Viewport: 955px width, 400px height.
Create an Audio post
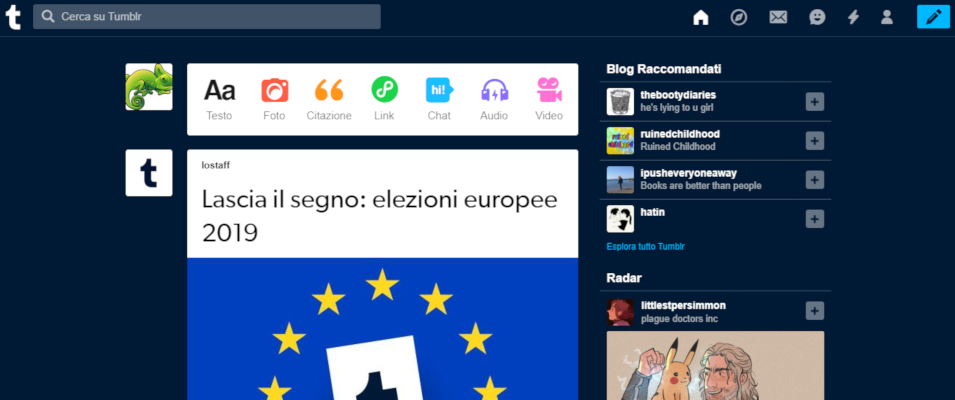(x=494, y=99)
